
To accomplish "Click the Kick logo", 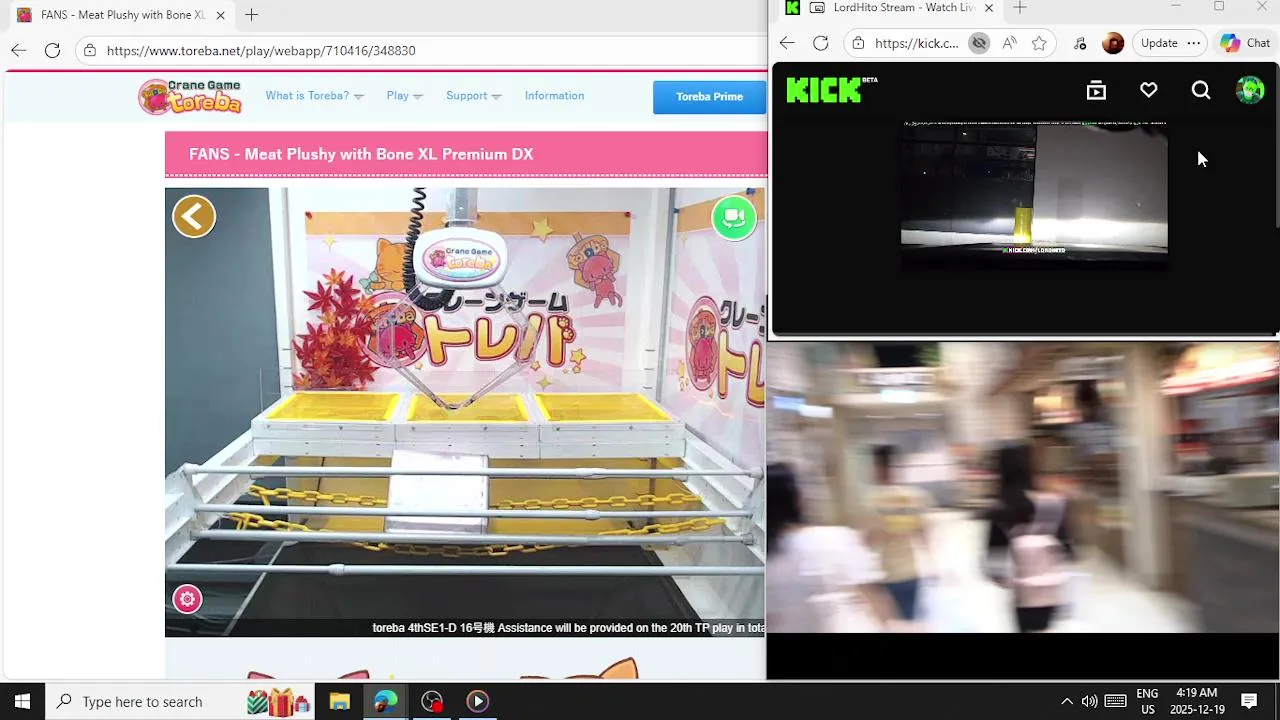I will (x=831, y=90).
